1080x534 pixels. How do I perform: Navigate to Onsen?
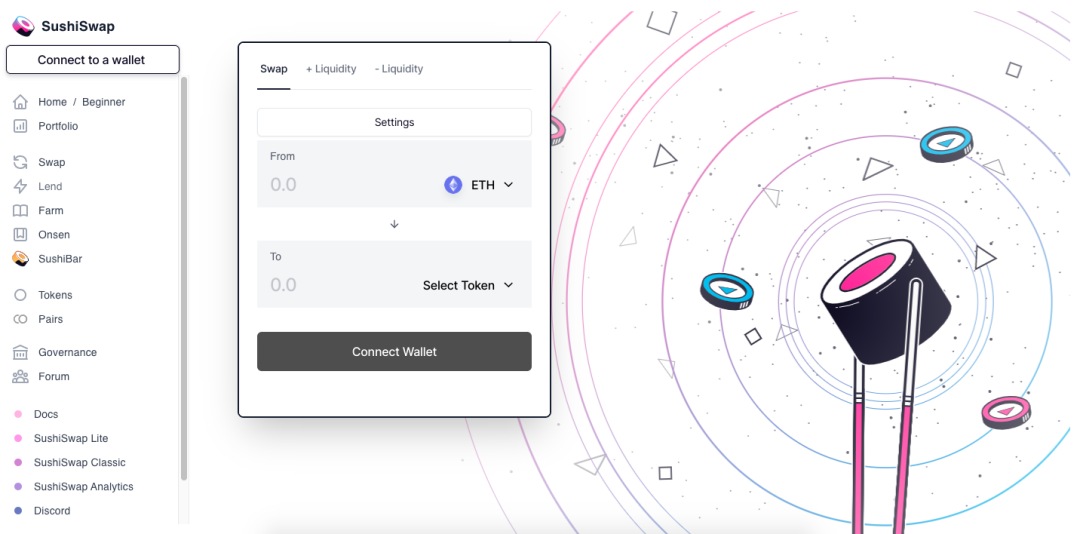click(x=54, y=235)
